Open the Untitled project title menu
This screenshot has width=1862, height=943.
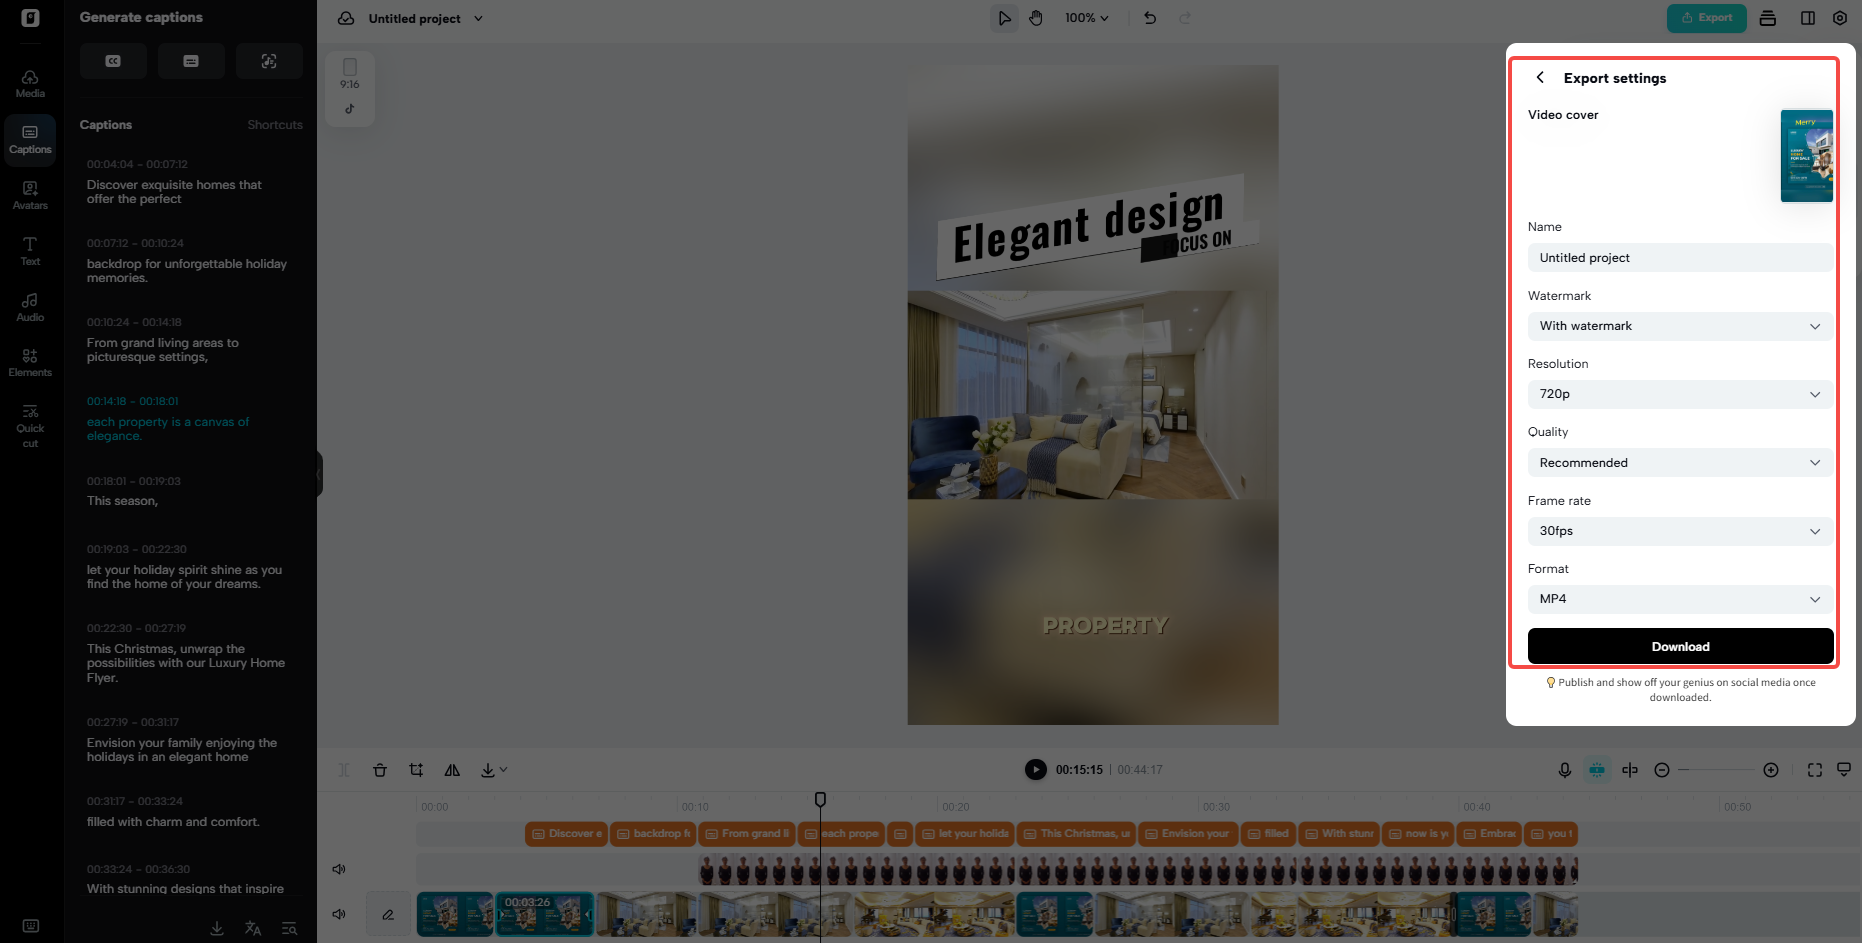point(423,18)
